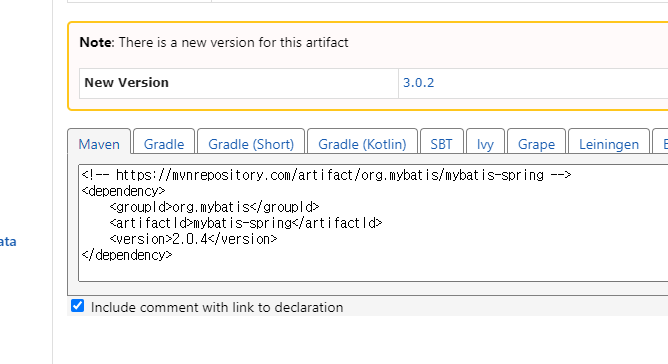Select the SBT tab

(441, 144)
